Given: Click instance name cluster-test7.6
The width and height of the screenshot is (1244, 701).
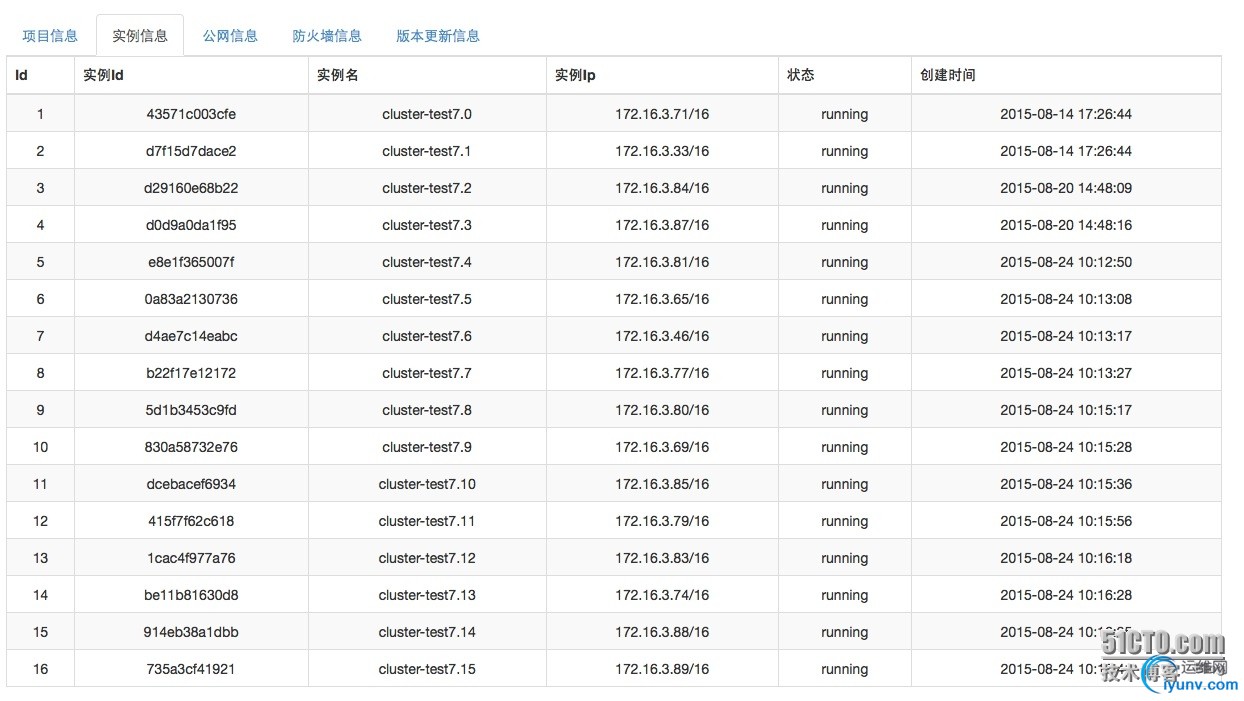Looking at the screenshot, I should [x=427, y=336].
